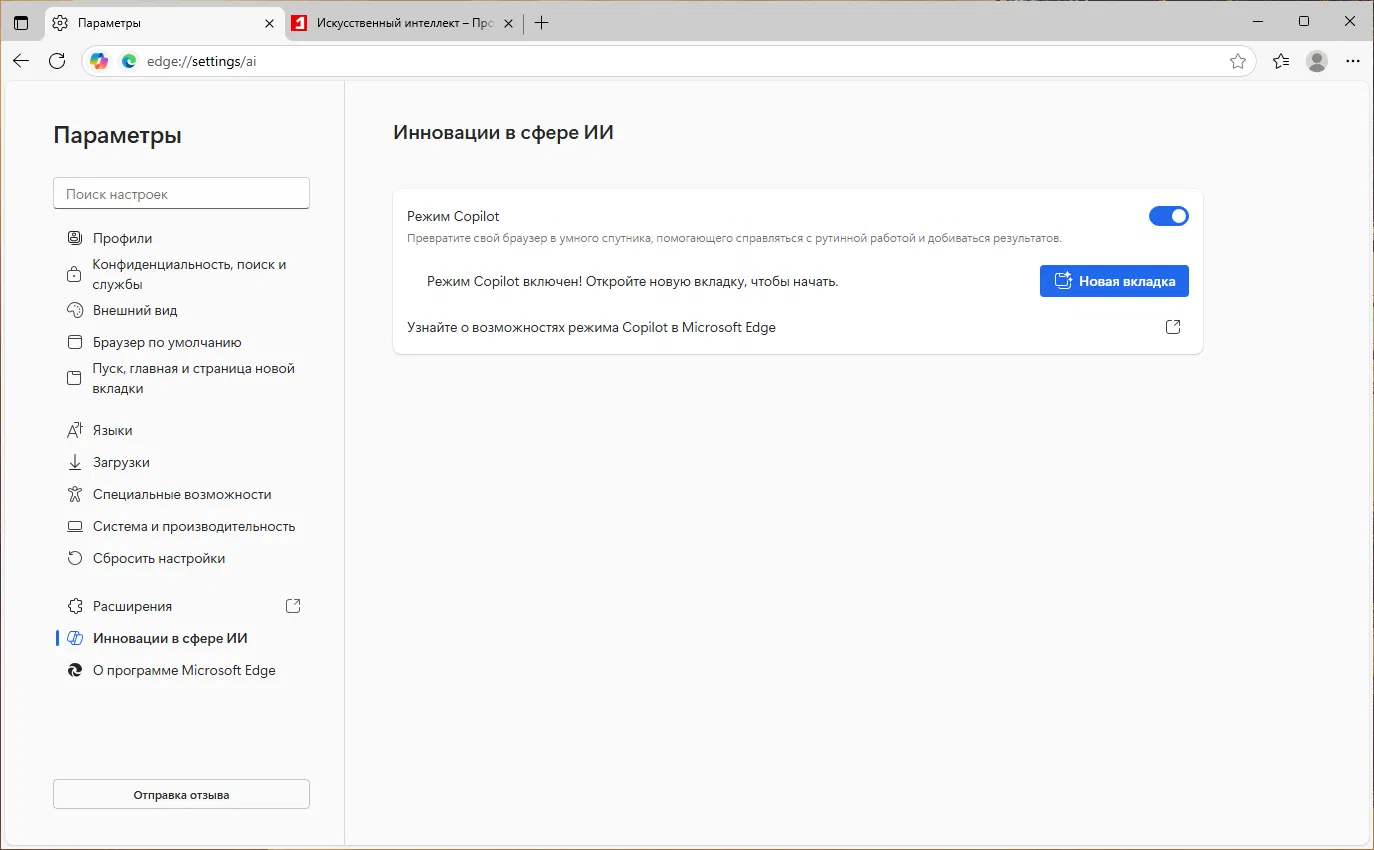Go back with the back arrow
This screenshot has width=1374, height=850.
(x=21, y=61)
